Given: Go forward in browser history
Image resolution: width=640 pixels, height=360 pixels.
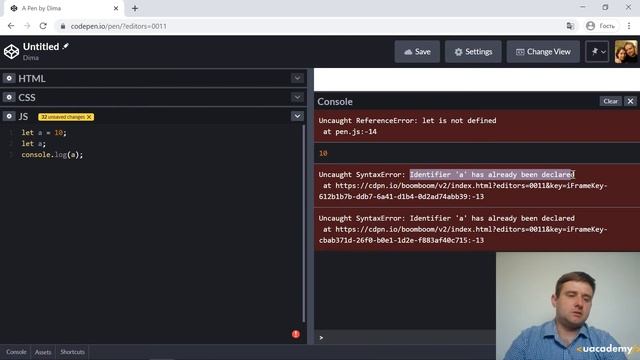Looking at the screenshot, I should pos(27,26).
